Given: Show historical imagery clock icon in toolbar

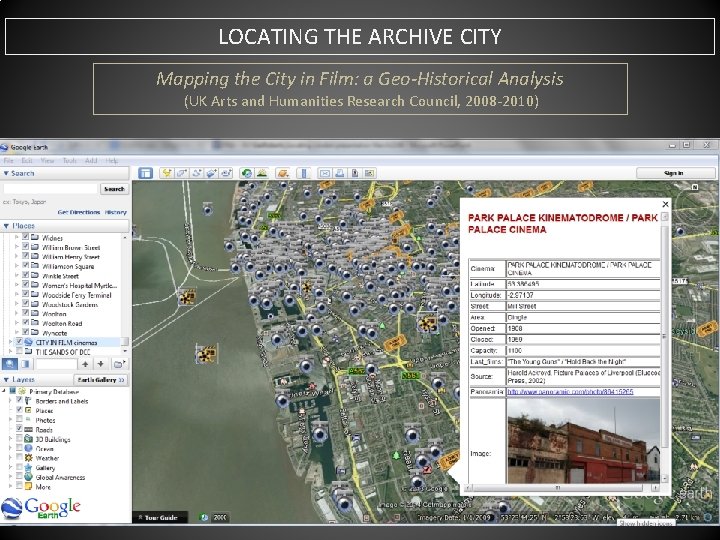Looking at the screenshot, I should tap(247, 173).
